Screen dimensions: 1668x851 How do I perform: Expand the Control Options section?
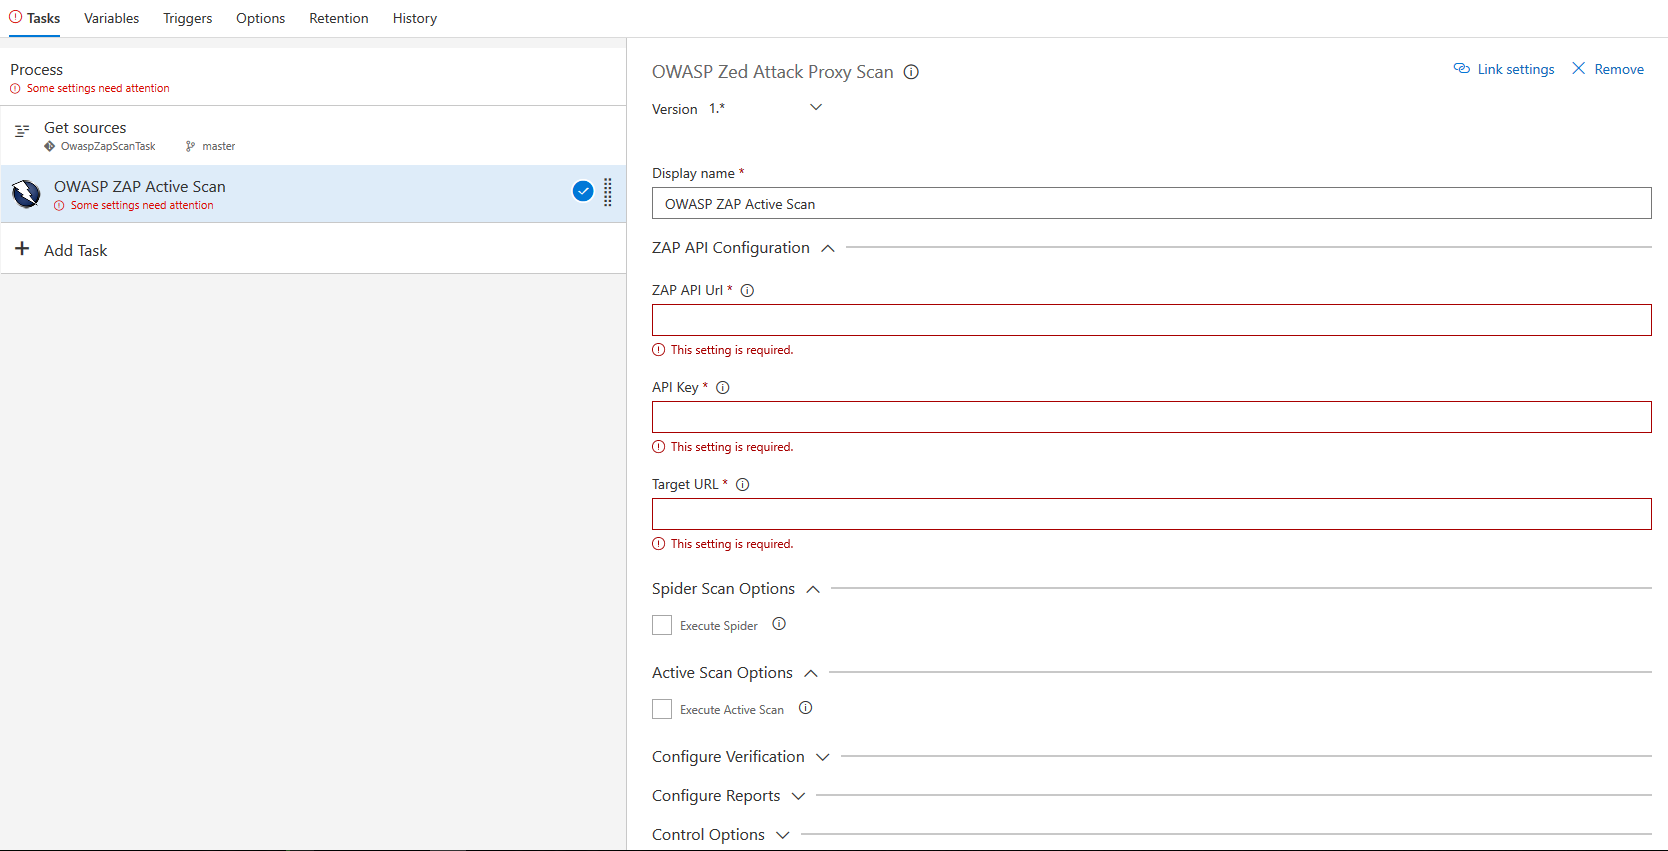[783, 835]
